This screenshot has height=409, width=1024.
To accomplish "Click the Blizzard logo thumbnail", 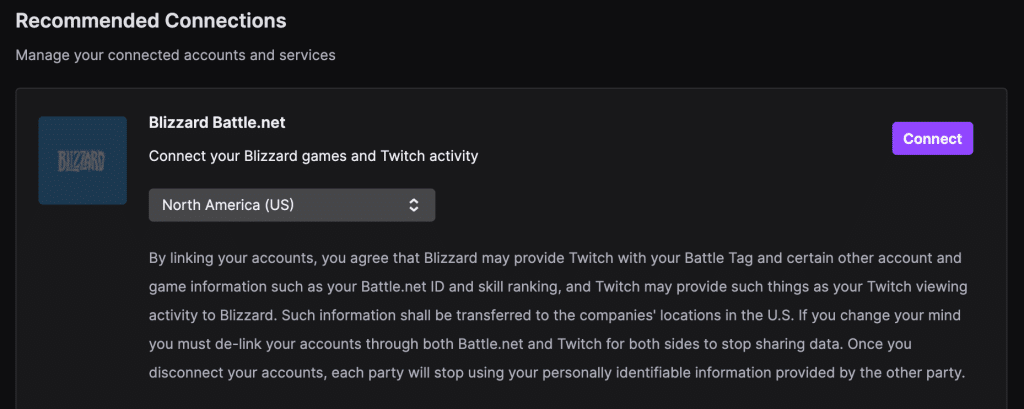I will click(x=82, y=160).
